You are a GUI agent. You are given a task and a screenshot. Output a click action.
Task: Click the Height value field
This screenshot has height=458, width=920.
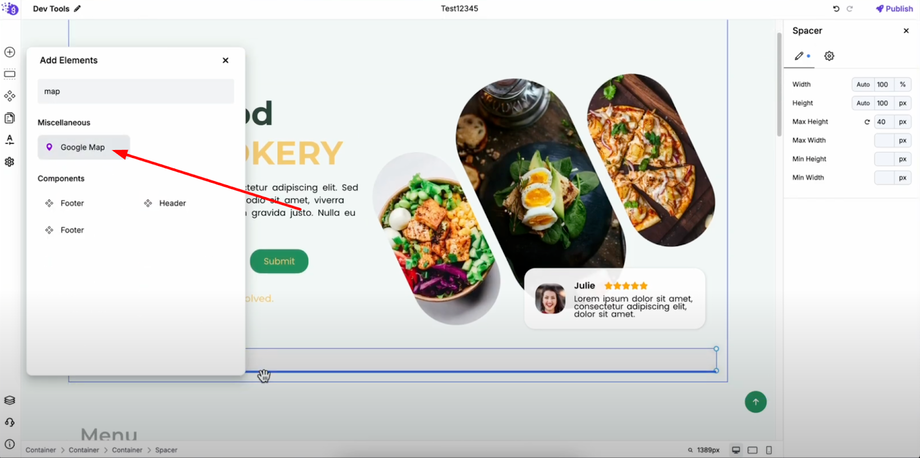[882, 103]
